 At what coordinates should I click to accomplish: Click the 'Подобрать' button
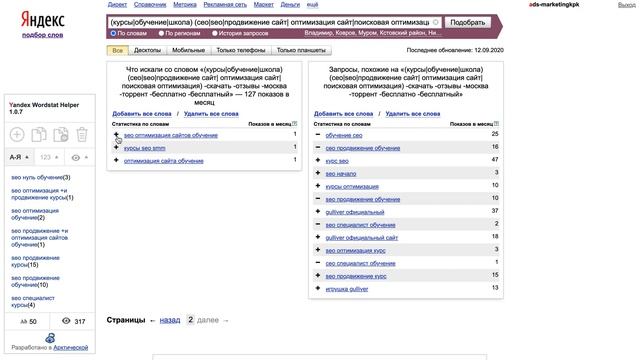[467, 22]
